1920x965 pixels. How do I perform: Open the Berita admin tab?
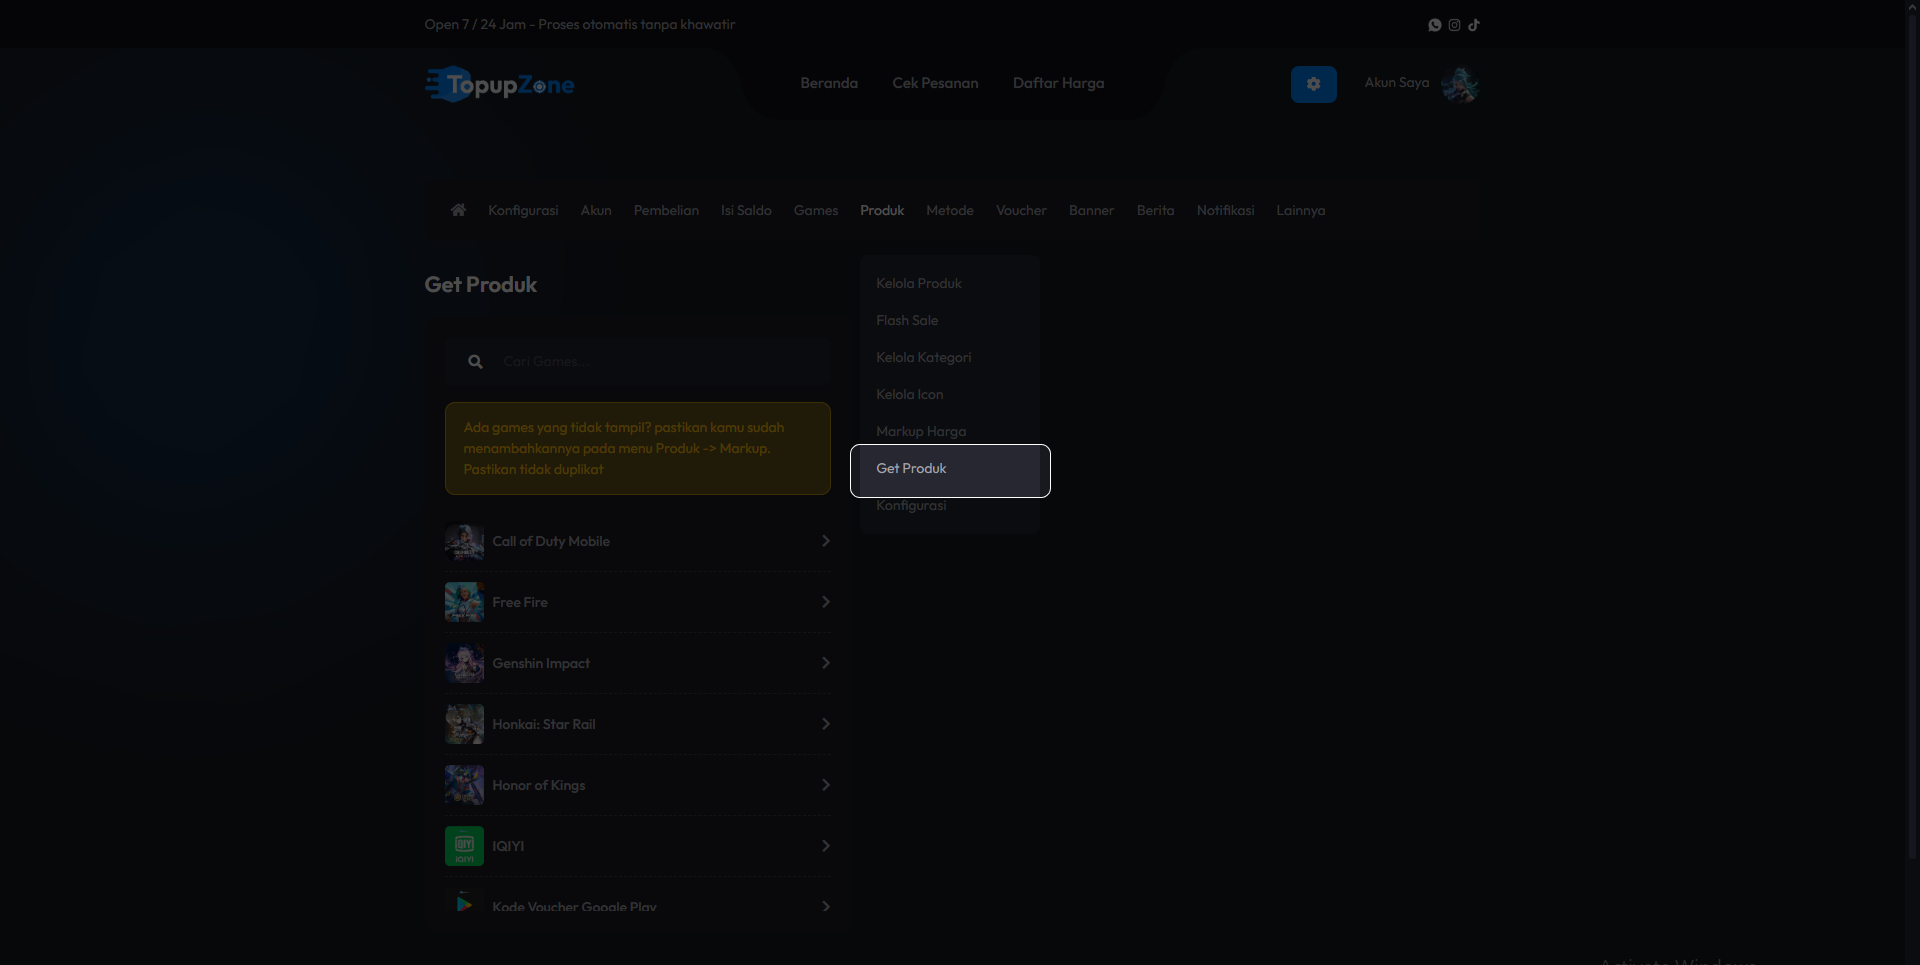1155,210
